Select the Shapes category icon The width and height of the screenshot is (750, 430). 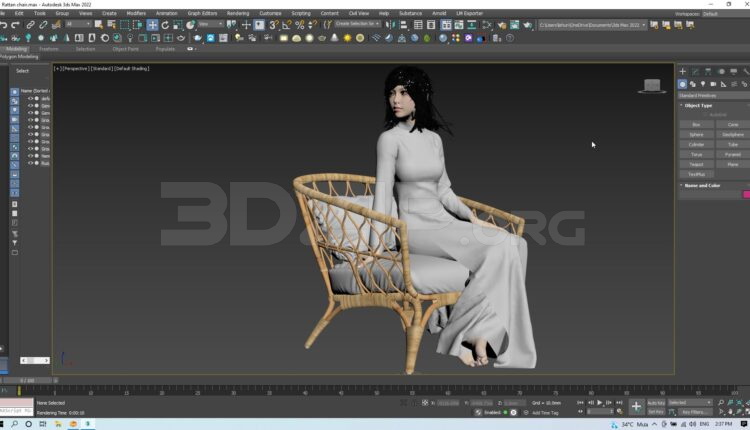pos(693,84)
